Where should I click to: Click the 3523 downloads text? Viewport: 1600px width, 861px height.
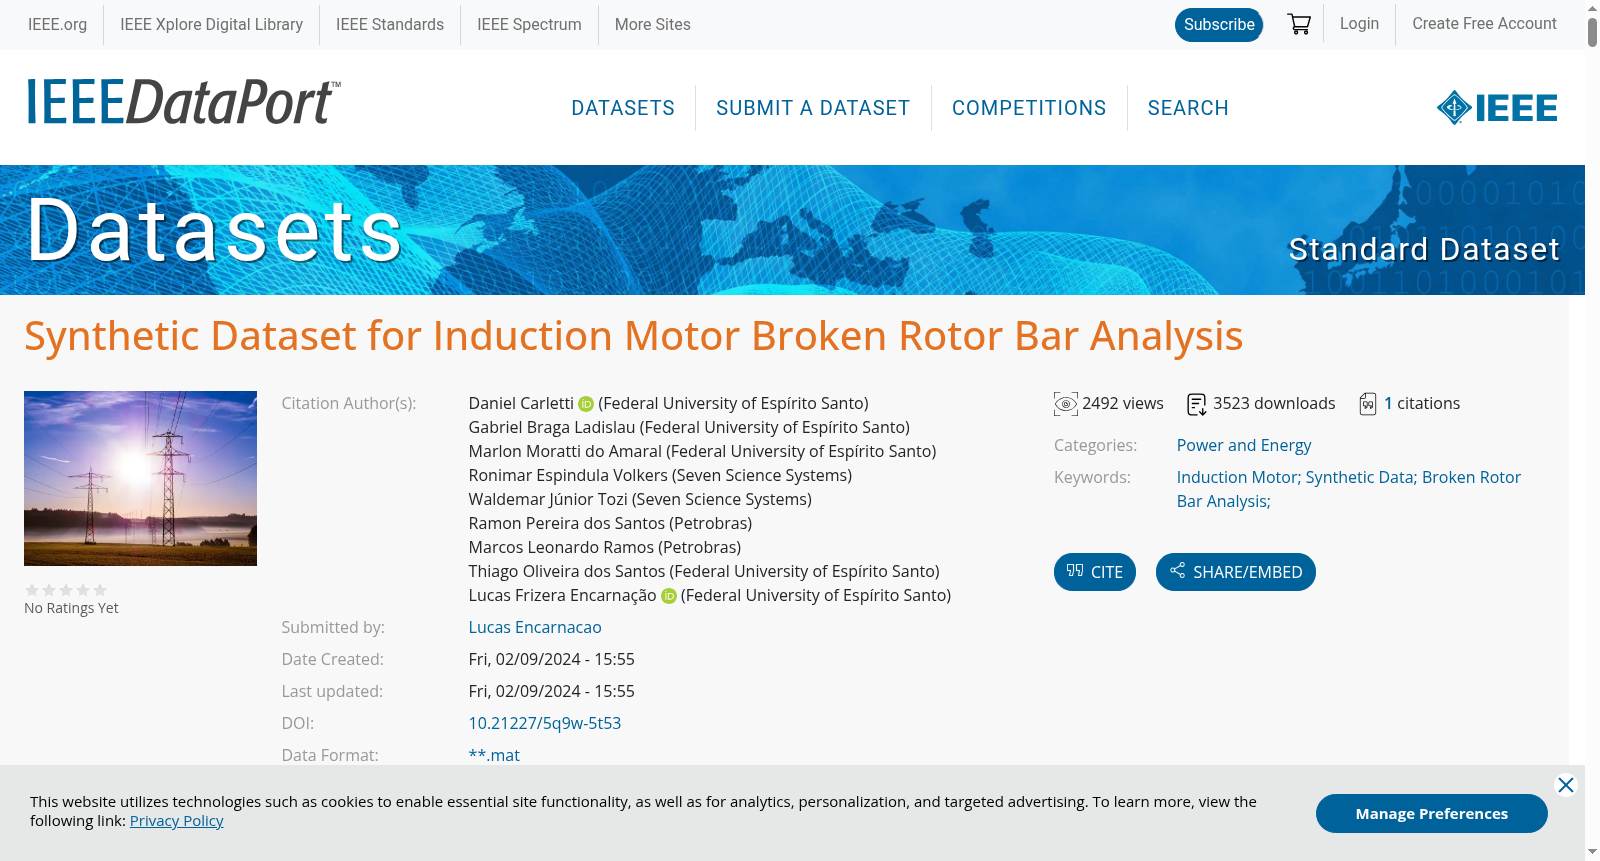pos(1274,404)
